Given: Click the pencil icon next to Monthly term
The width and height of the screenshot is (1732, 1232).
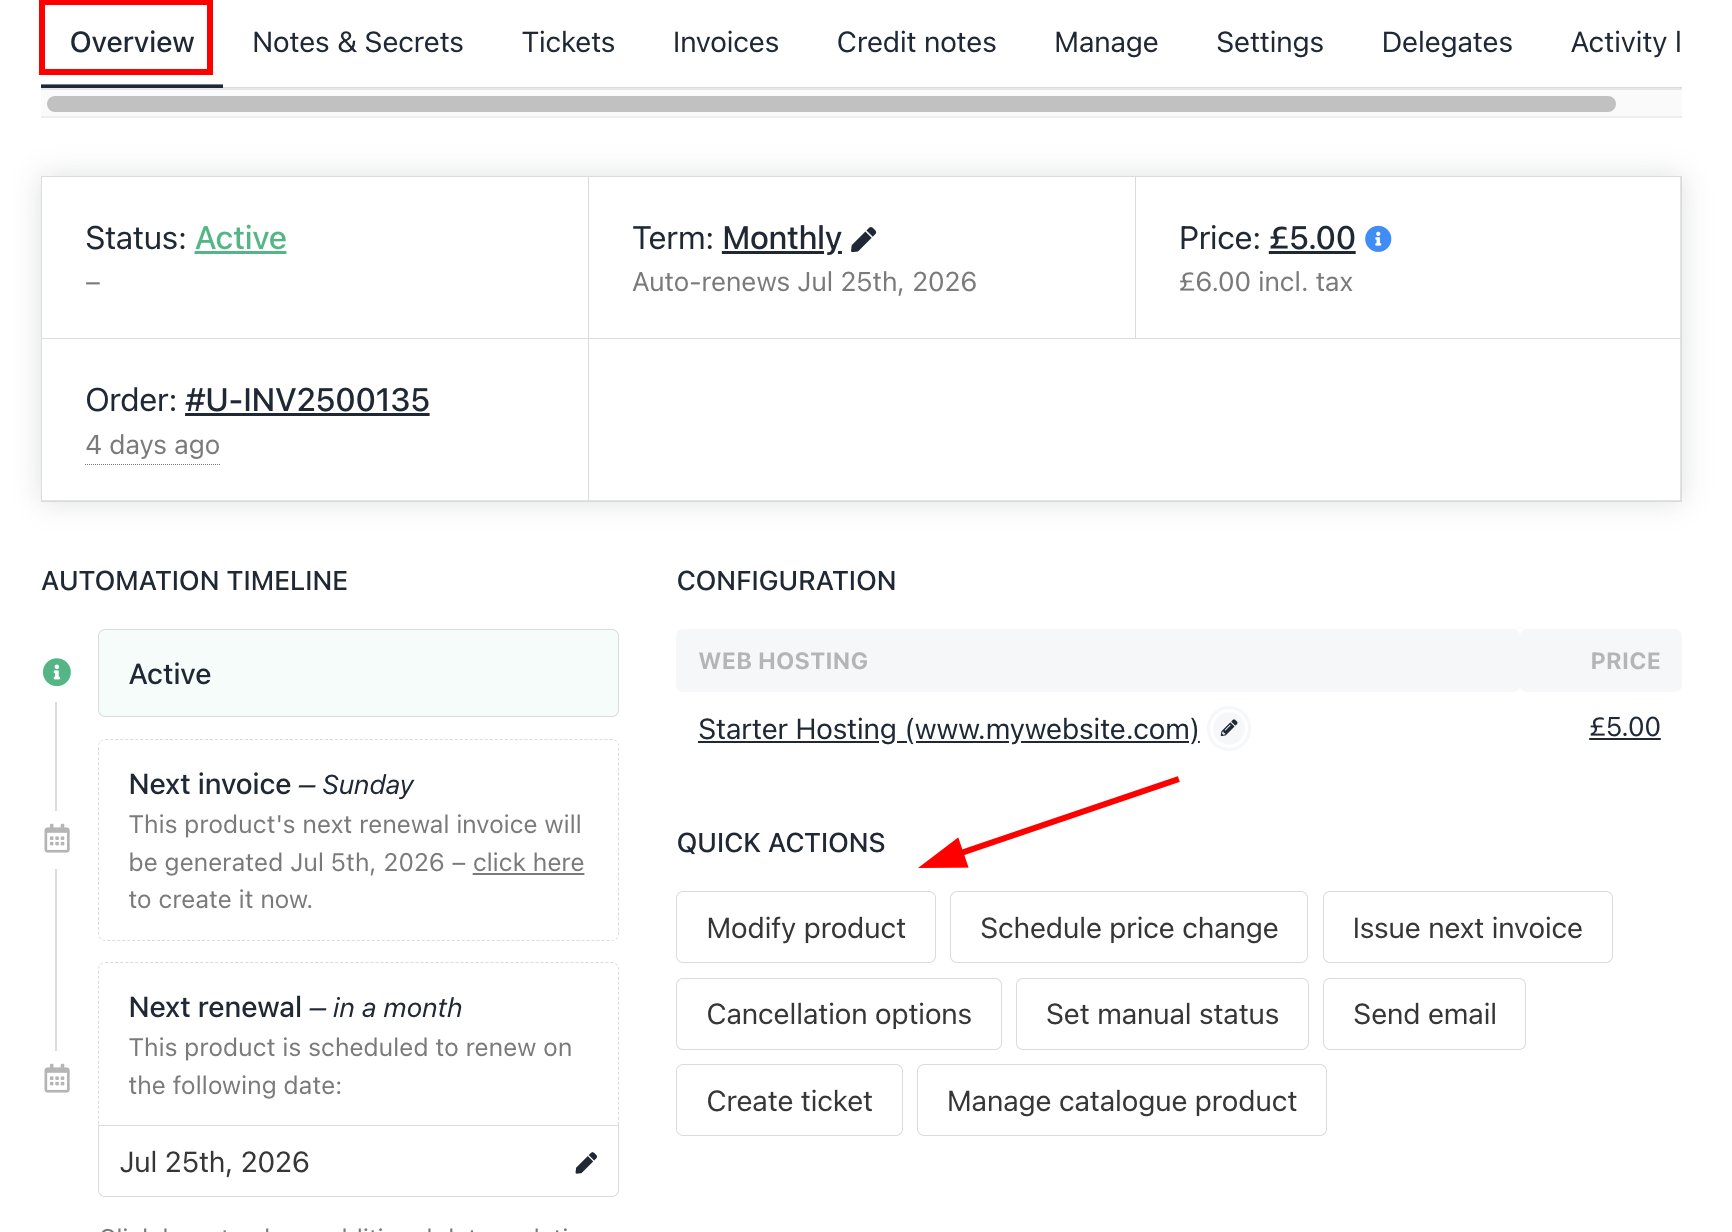Looking at the screenshot, I should [864, 239].
